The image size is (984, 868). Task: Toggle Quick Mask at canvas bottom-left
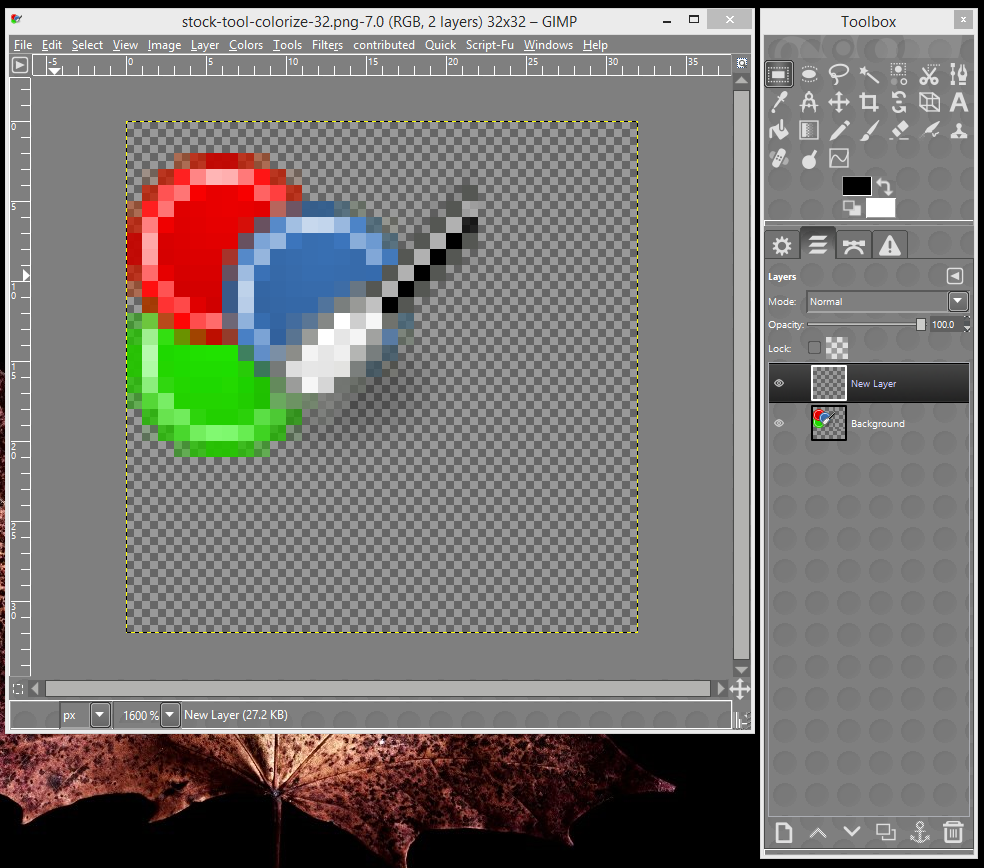coord(18,689)
